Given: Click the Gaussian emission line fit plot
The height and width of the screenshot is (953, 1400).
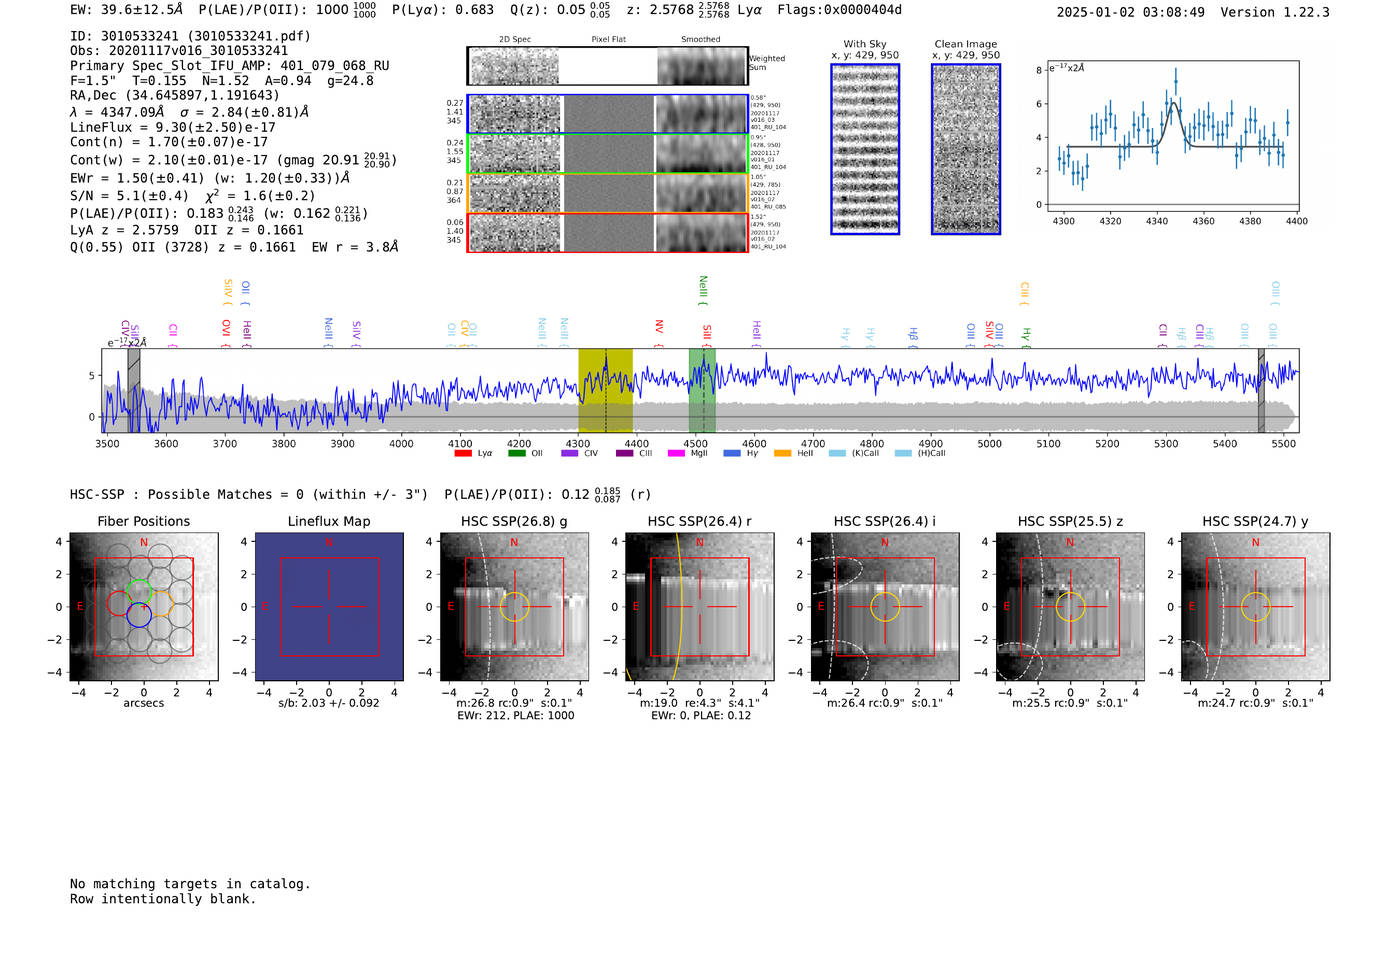Looking at the screenshot, I should coord(1172,137).
